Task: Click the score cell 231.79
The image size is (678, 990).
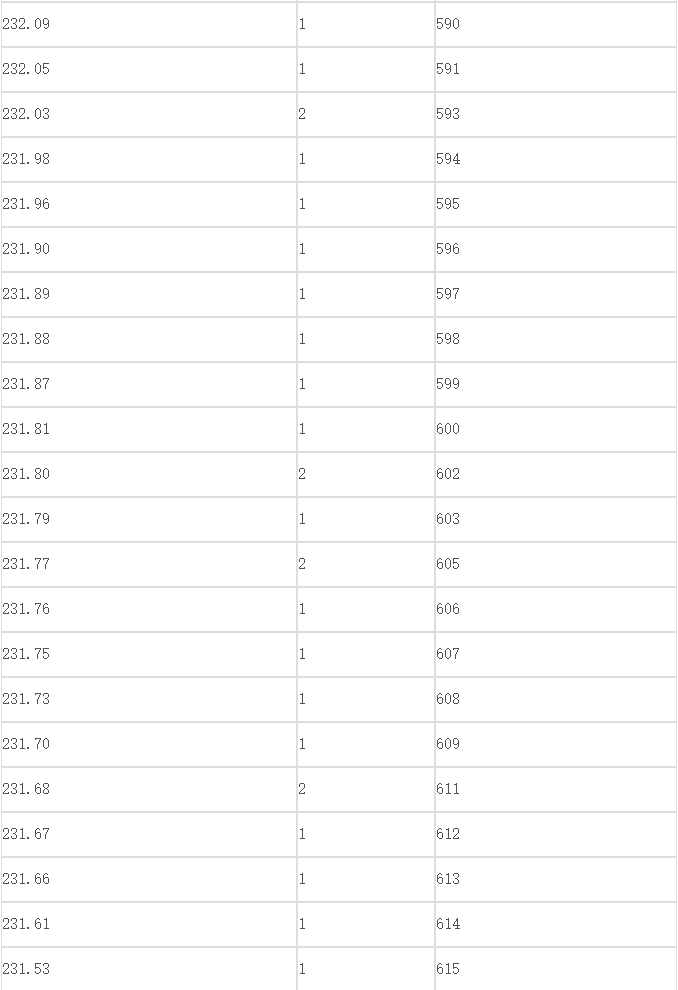Action: [x=149, y=520]
